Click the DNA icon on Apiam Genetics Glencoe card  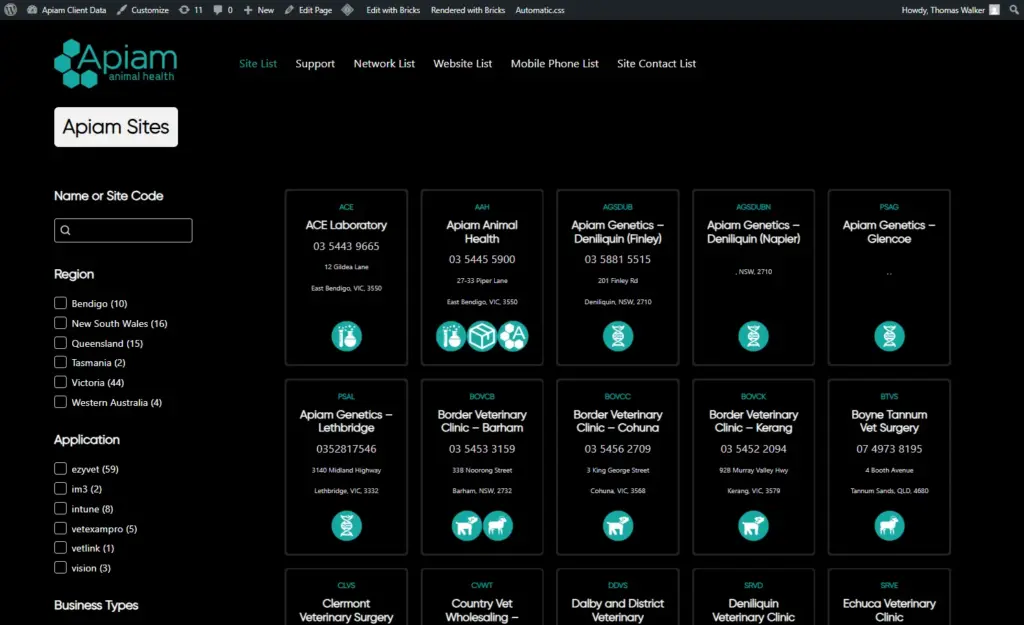click(x=889, y=336)
